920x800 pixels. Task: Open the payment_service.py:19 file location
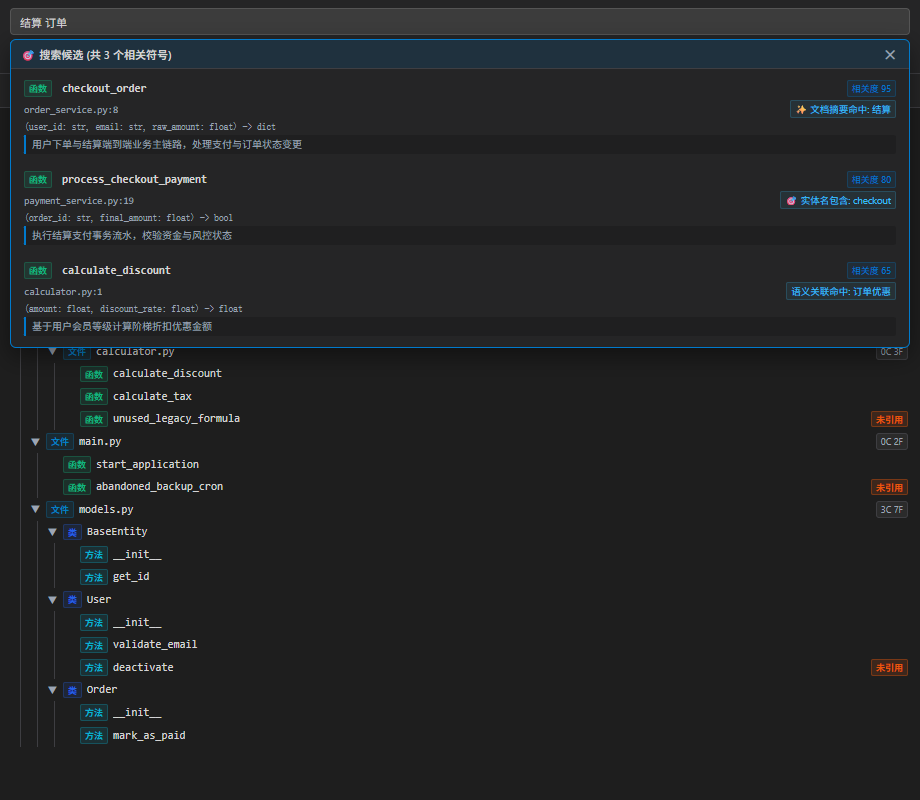tap(79, 201)
